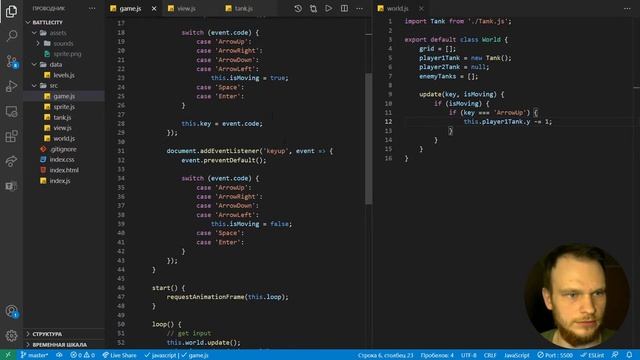Click the game.js editor vertical scrollbar

click(x=369, y=139)
